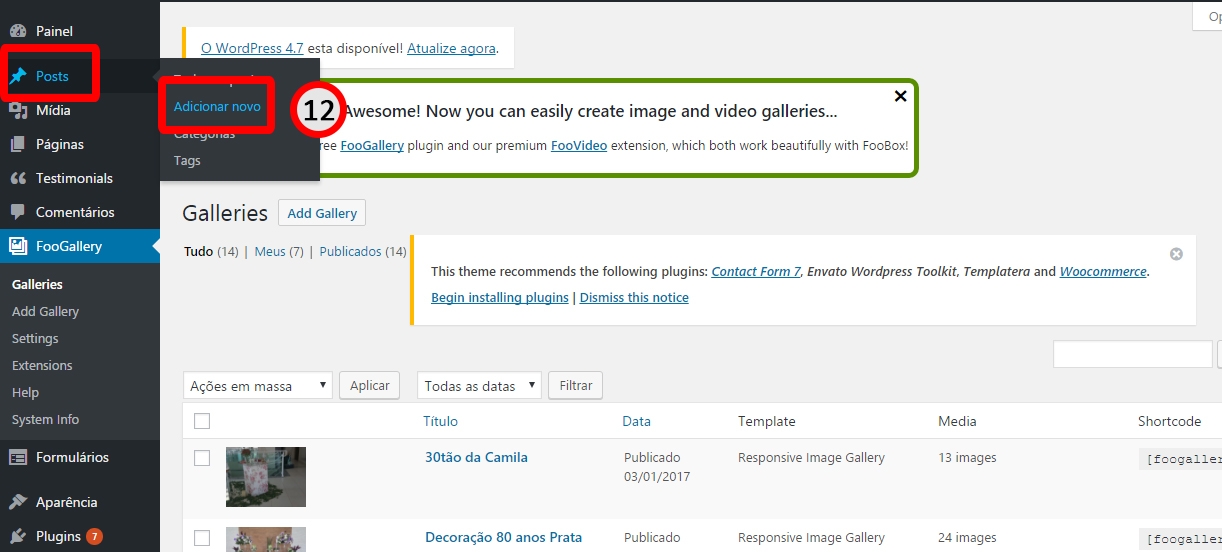
Task: Click the Decoração 80 anos Prata thumbnail
Action: tap(266, 540)
